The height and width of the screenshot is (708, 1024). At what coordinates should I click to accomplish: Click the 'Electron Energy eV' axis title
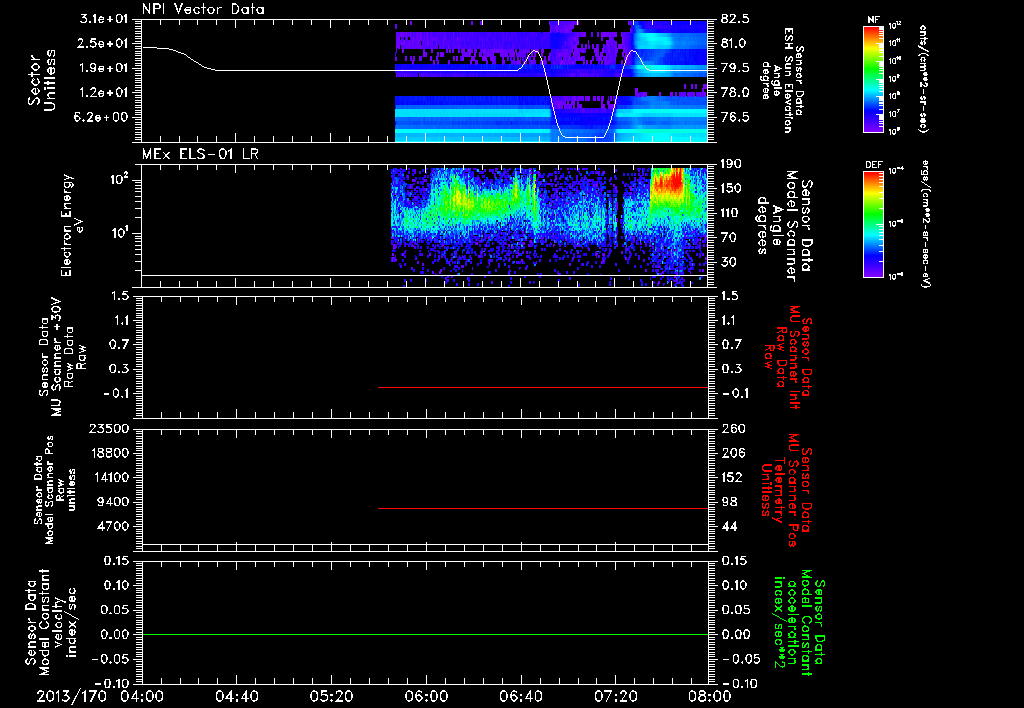[72, 225]
